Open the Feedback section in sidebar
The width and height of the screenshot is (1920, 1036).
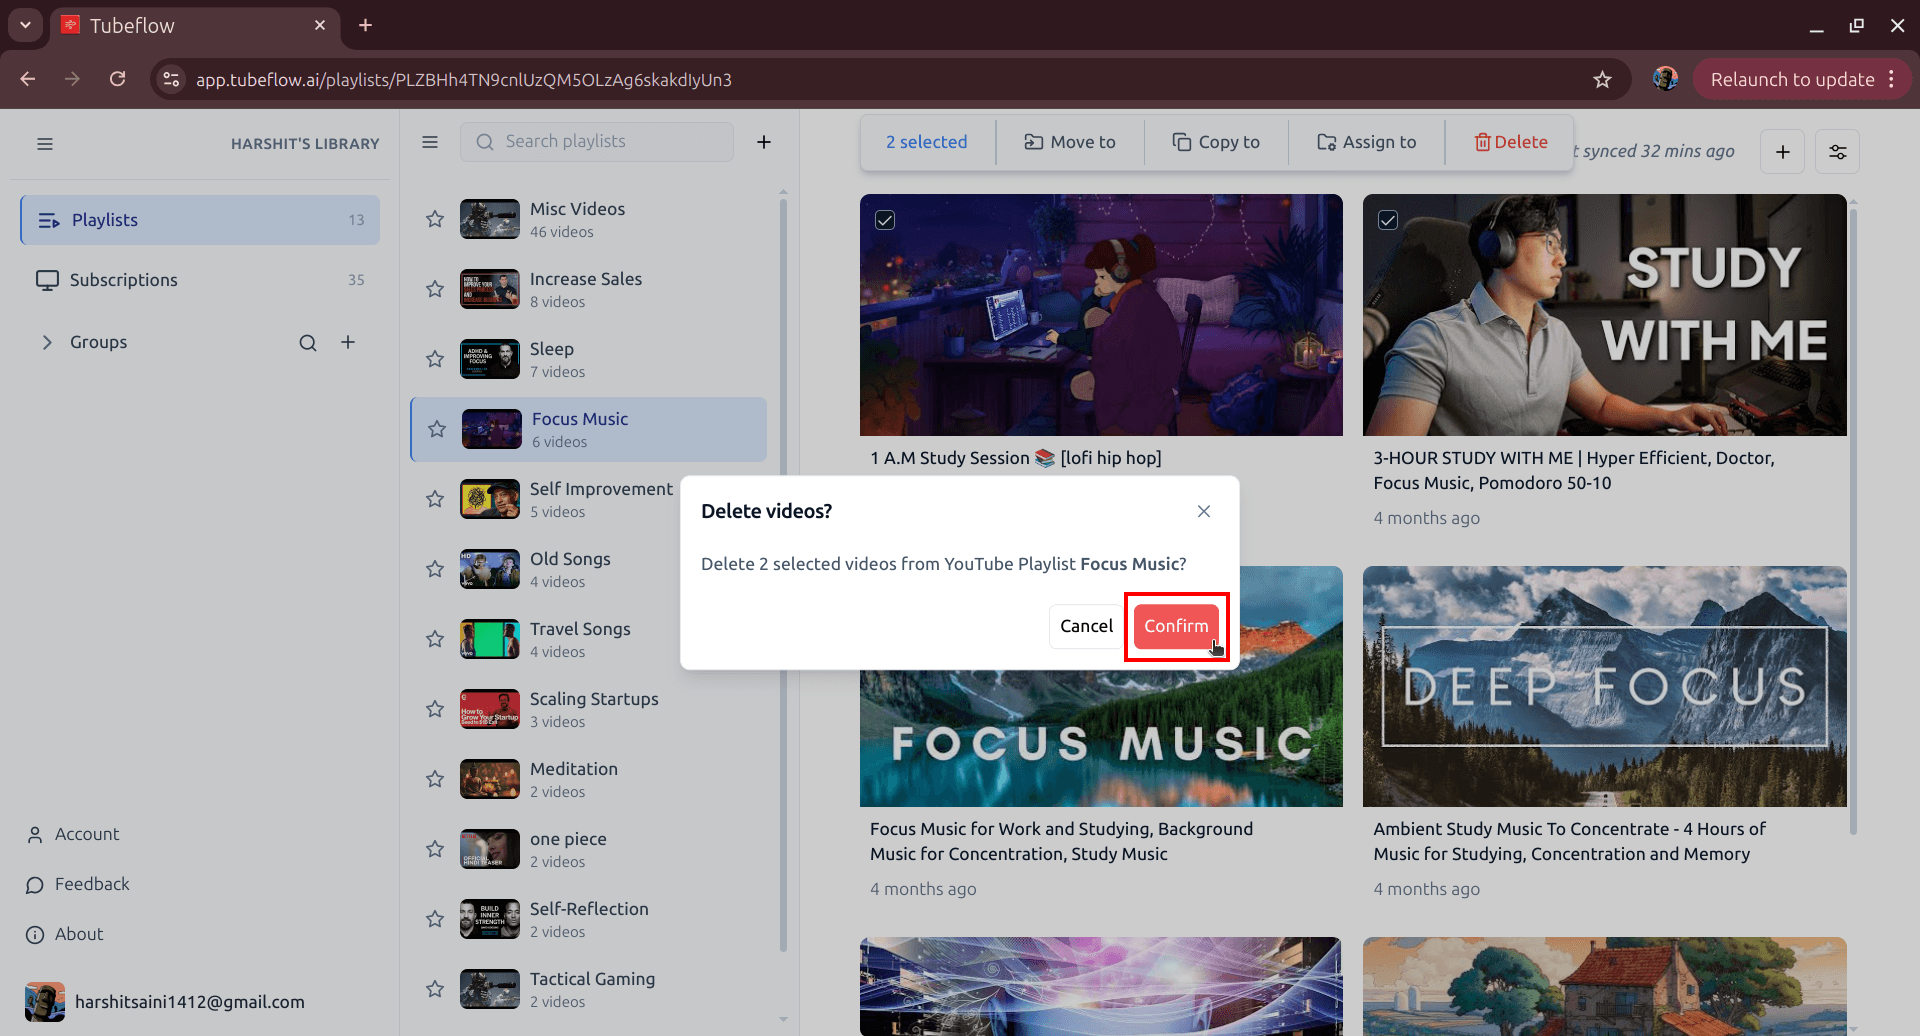click(91, 883)
